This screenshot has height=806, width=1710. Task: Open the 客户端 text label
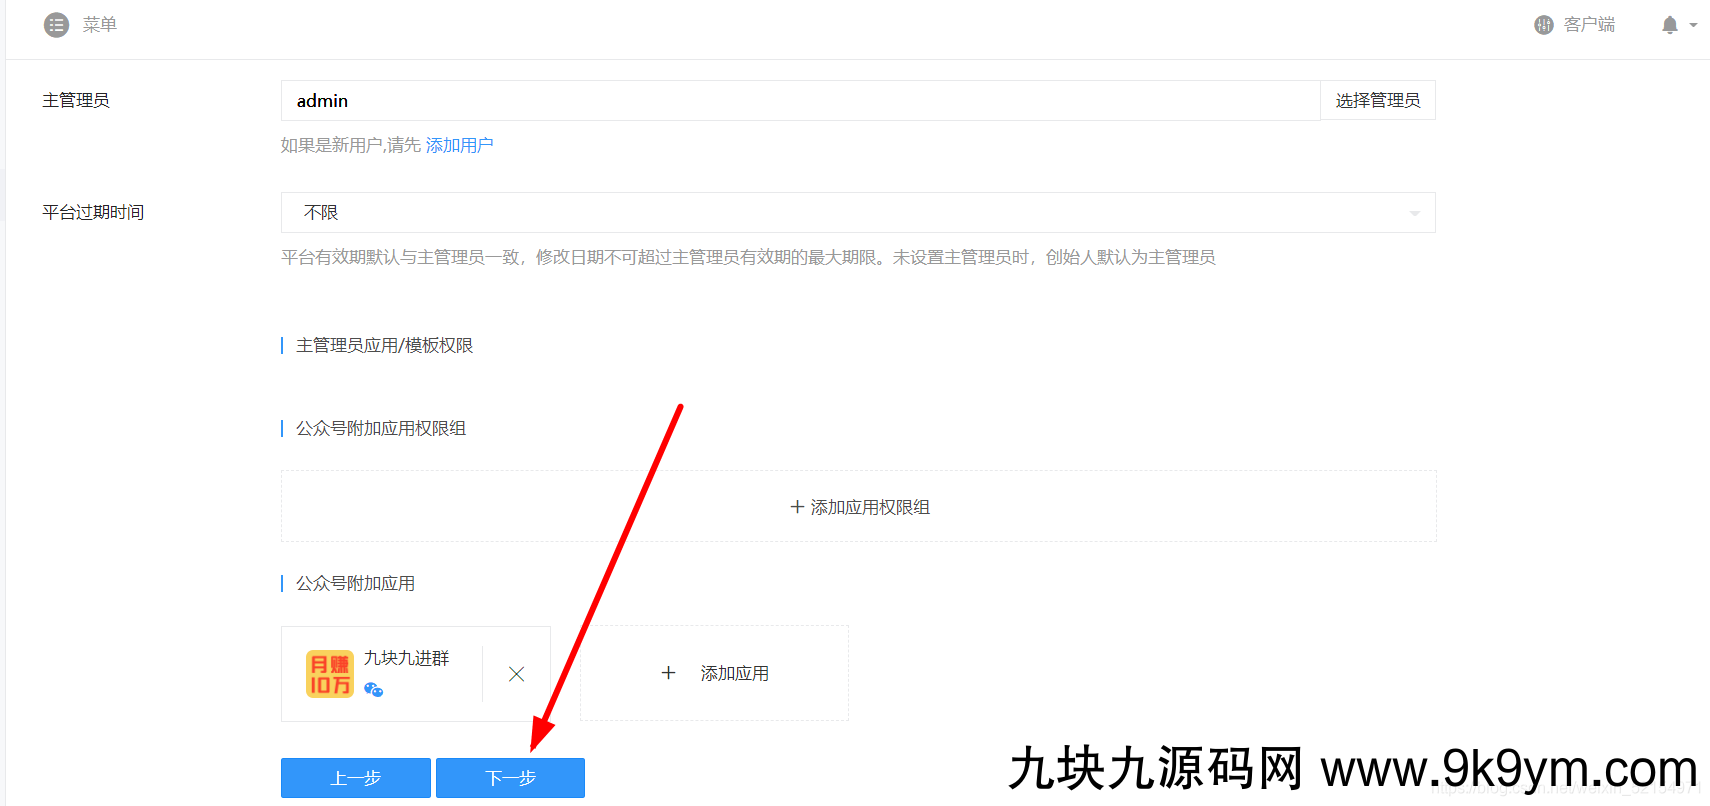[x=1589, y=25]
